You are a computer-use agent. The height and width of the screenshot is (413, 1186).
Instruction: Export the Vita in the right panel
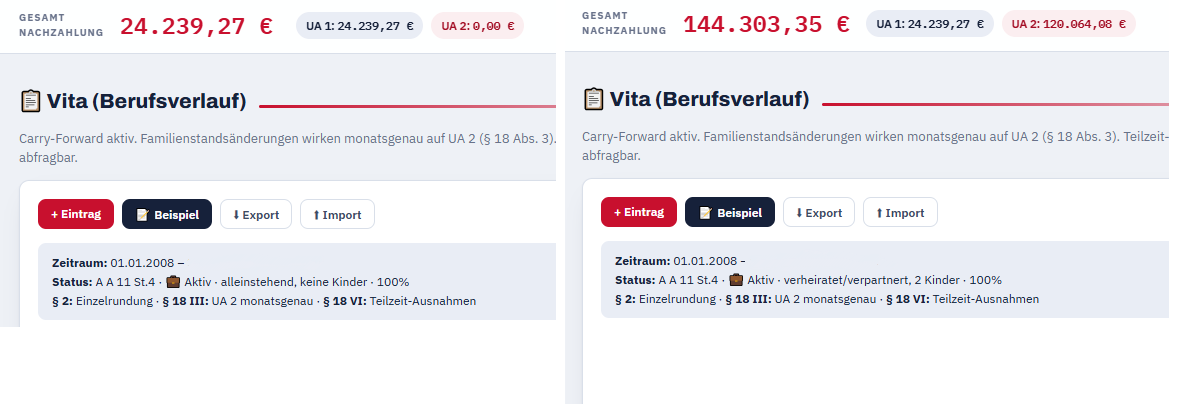click(818, 212)
